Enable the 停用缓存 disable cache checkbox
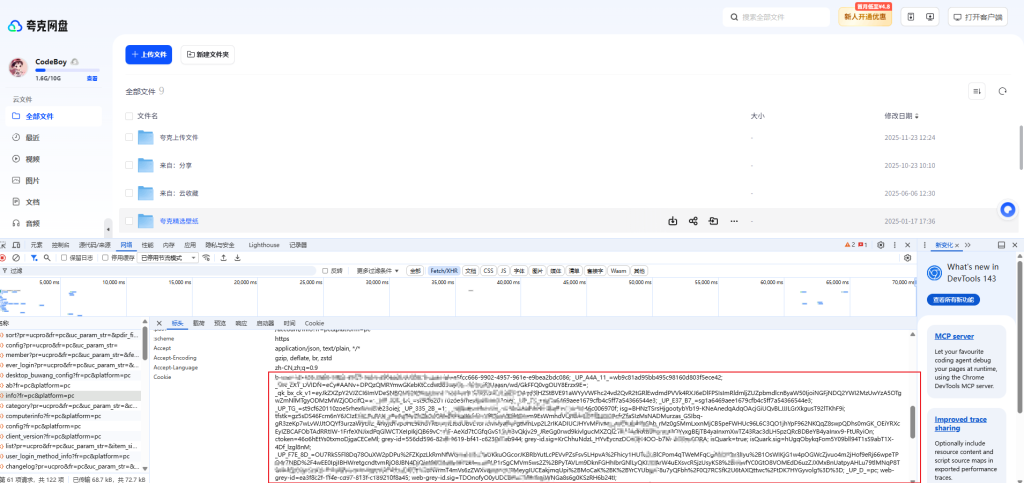The height and width of the screenshot is (483, 1024). point(105,258)
